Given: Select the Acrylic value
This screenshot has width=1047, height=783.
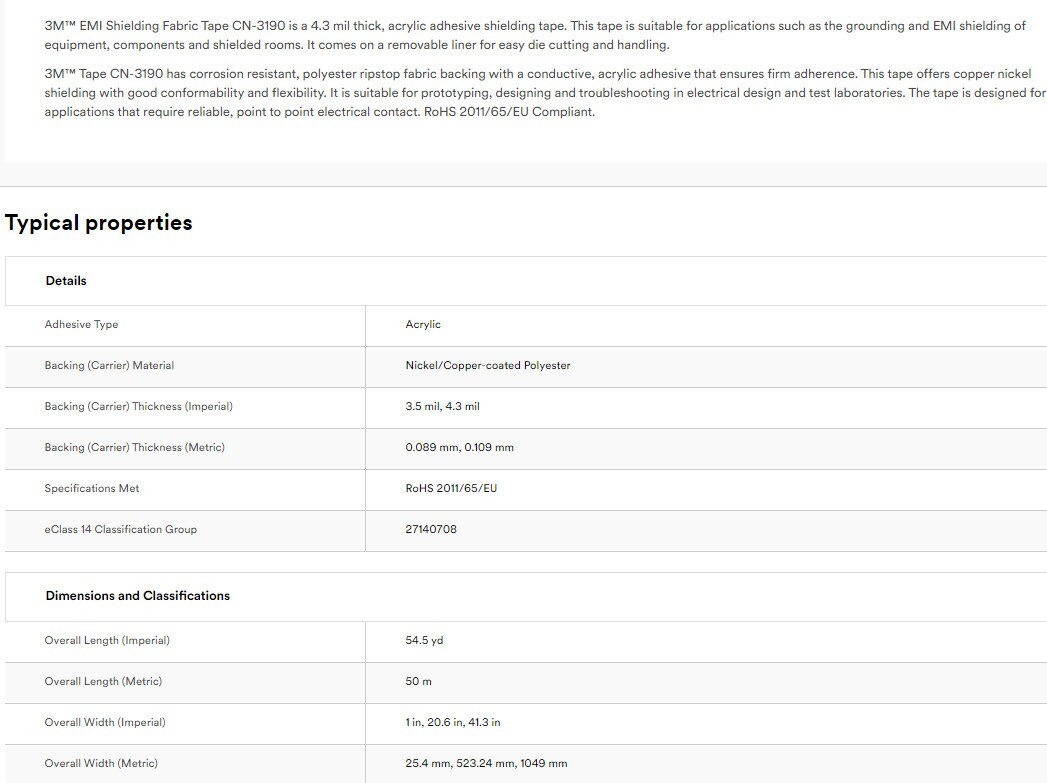Looking at the screenshot, I should (423, 324).
